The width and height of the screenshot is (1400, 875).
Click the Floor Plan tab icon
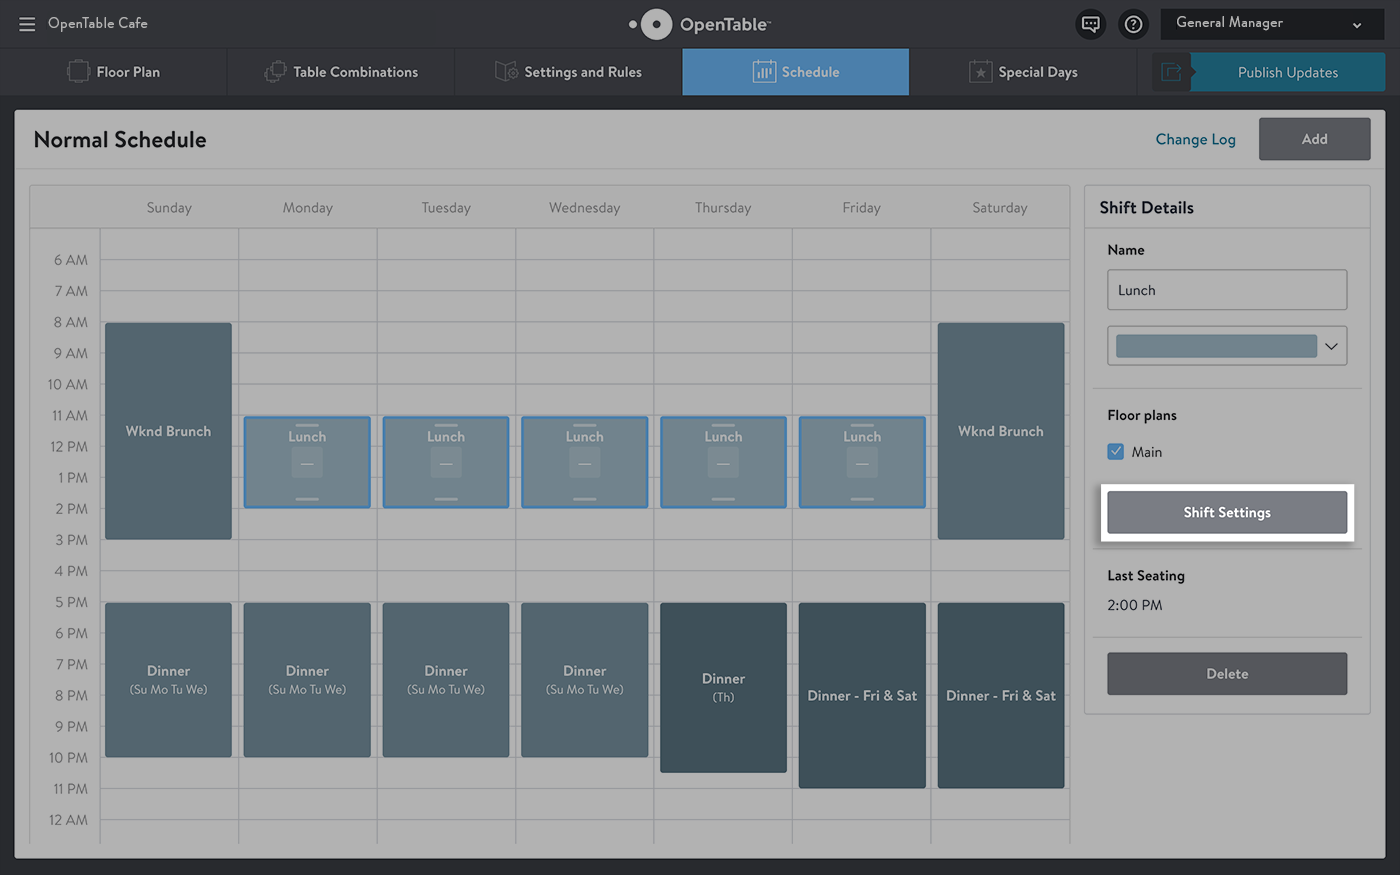[x=78, y=72]
